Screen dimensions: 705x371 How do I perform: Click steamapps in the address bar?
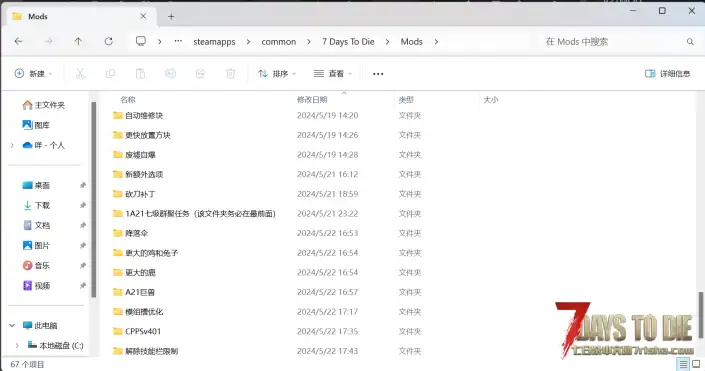214,41
